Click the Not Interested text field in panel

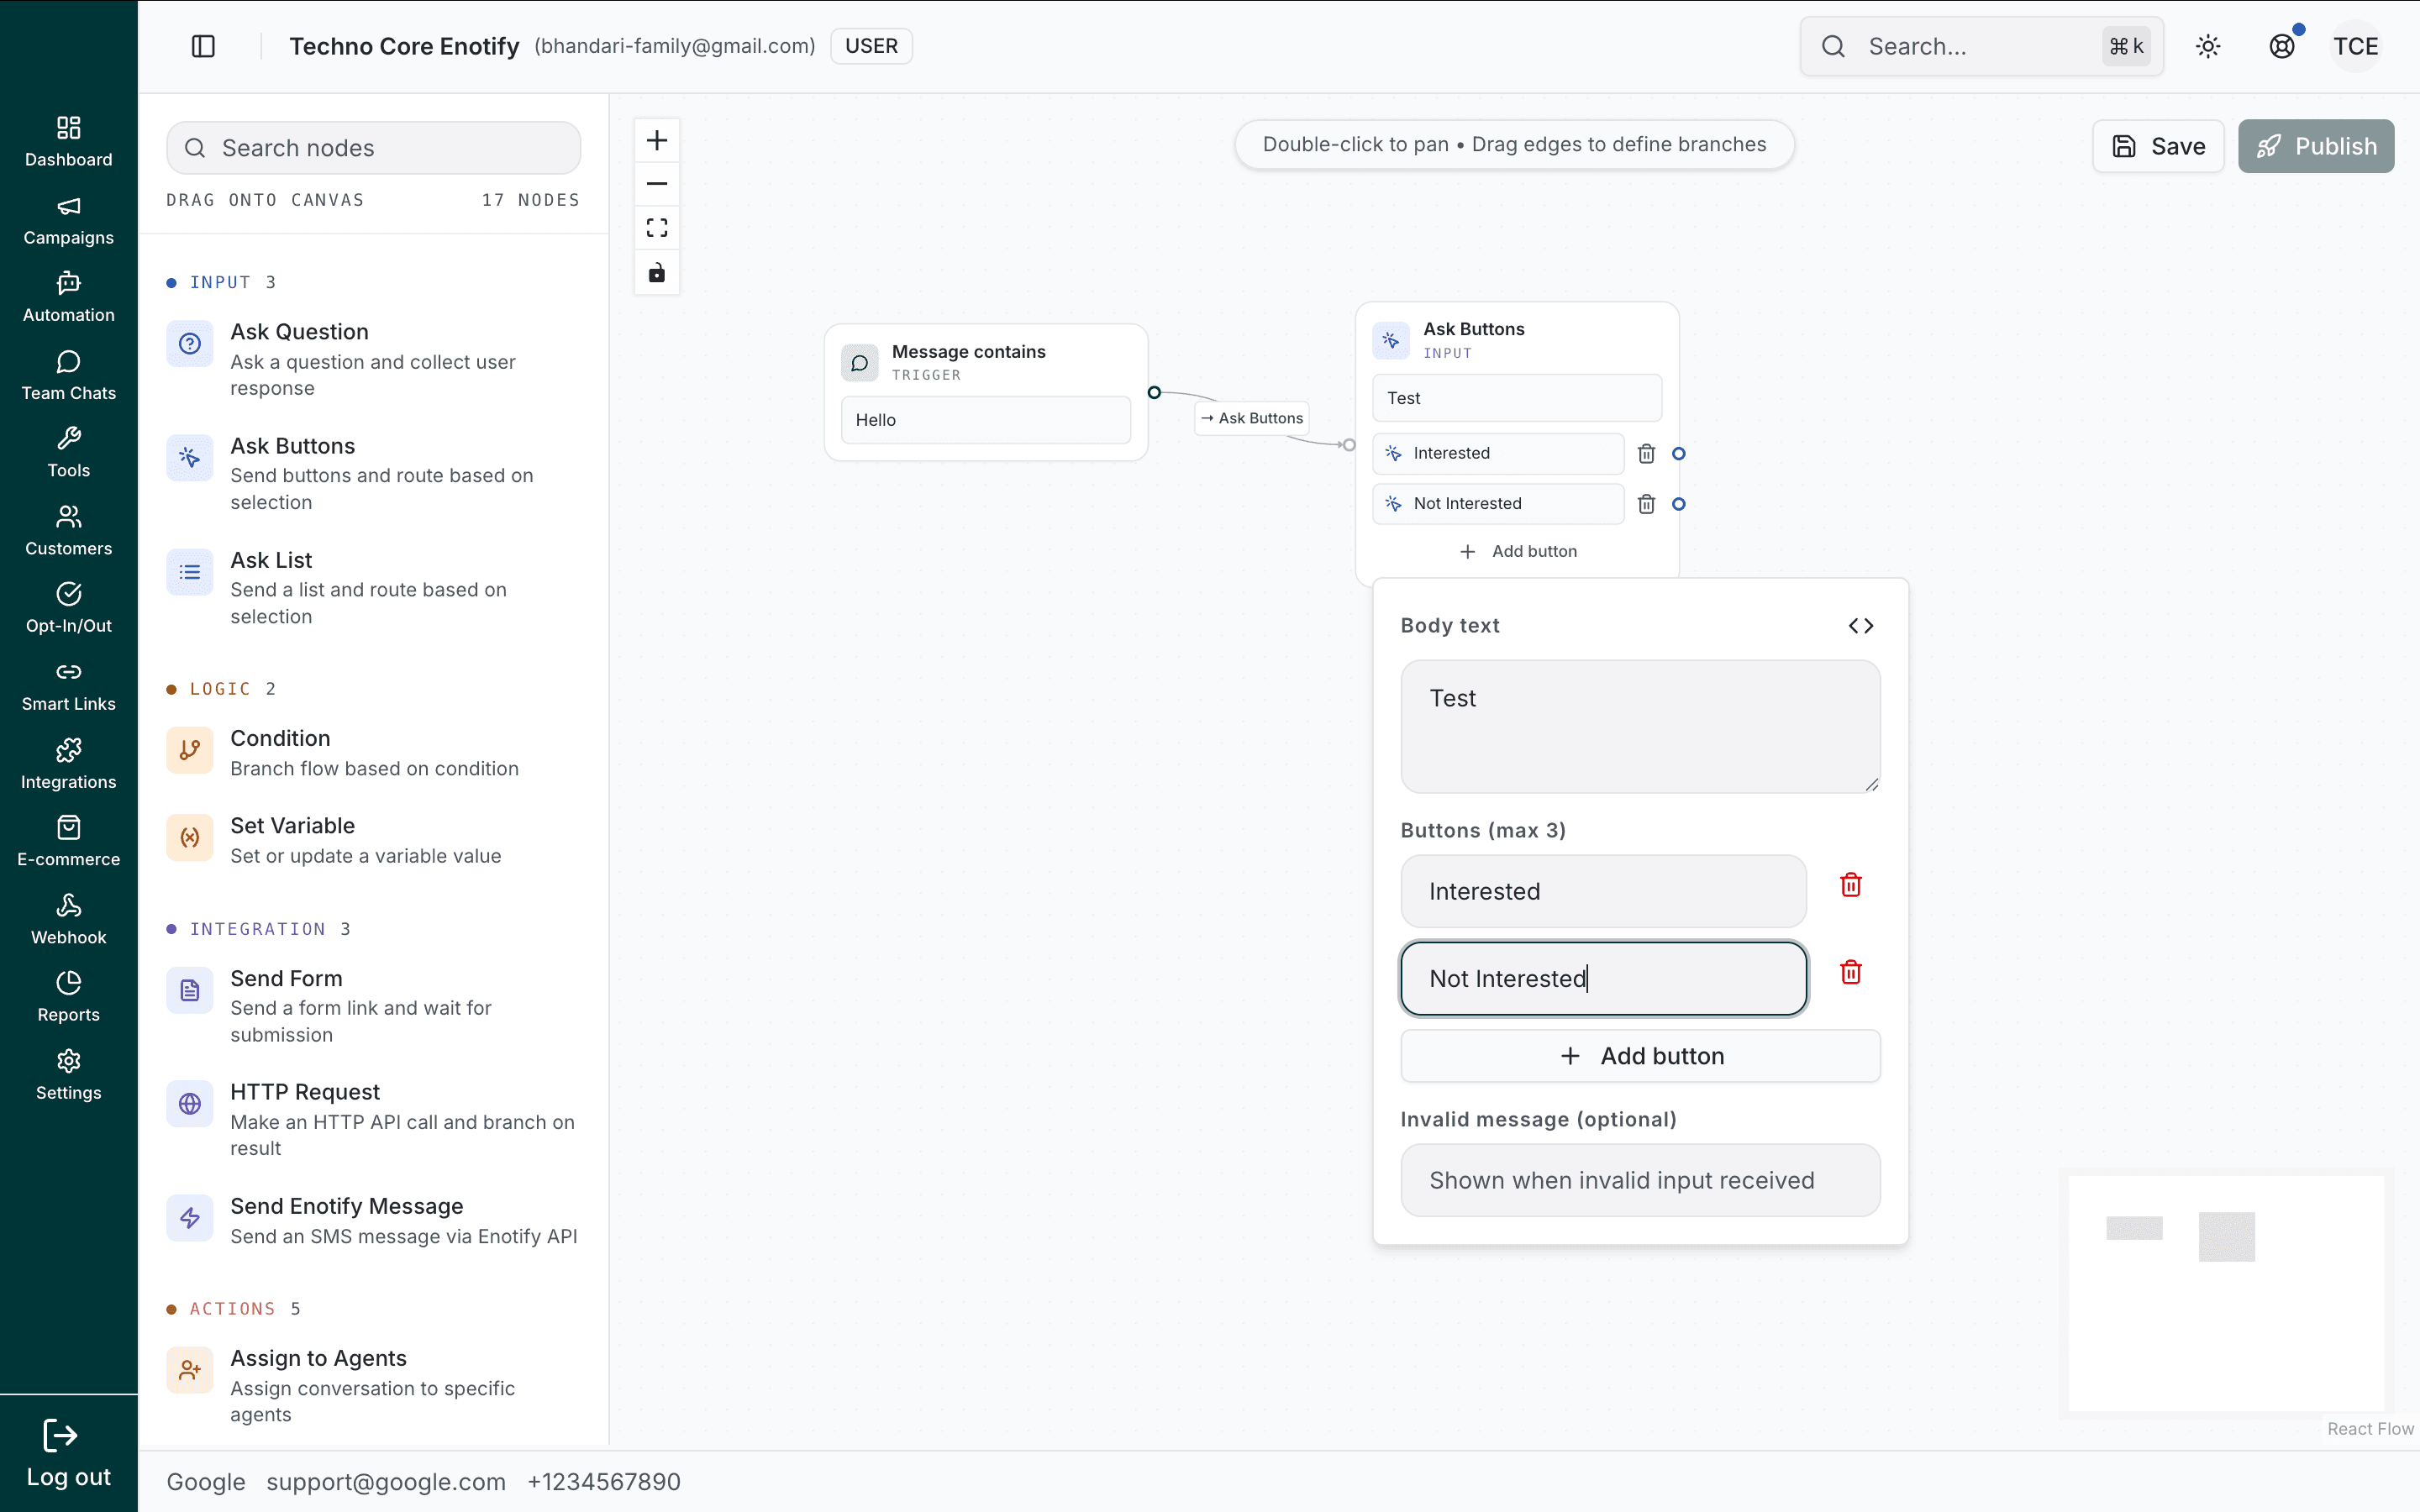pyautogui.click(x=1603, y=978)
